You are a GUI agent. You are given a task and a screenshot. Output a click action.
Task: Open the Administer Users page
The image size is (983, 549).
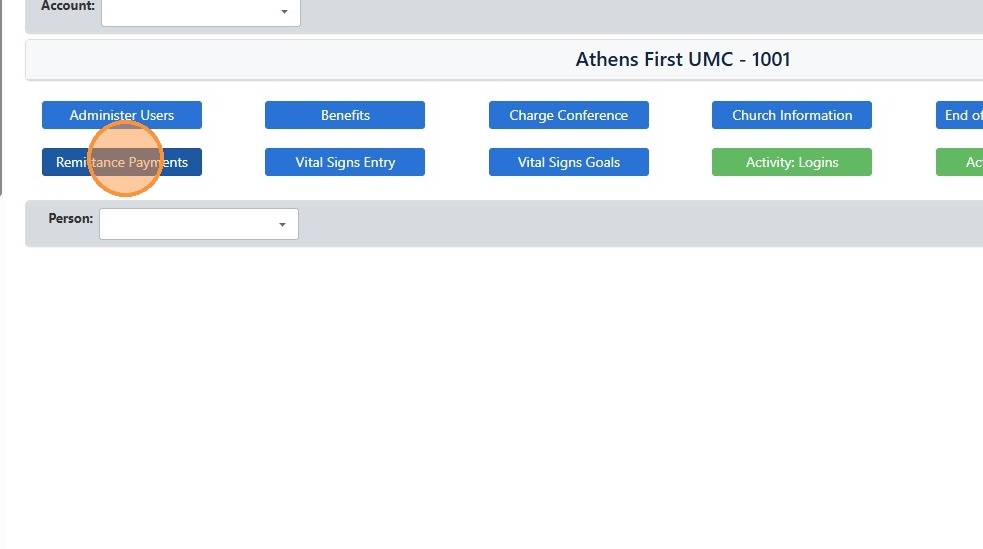[121, 115]
